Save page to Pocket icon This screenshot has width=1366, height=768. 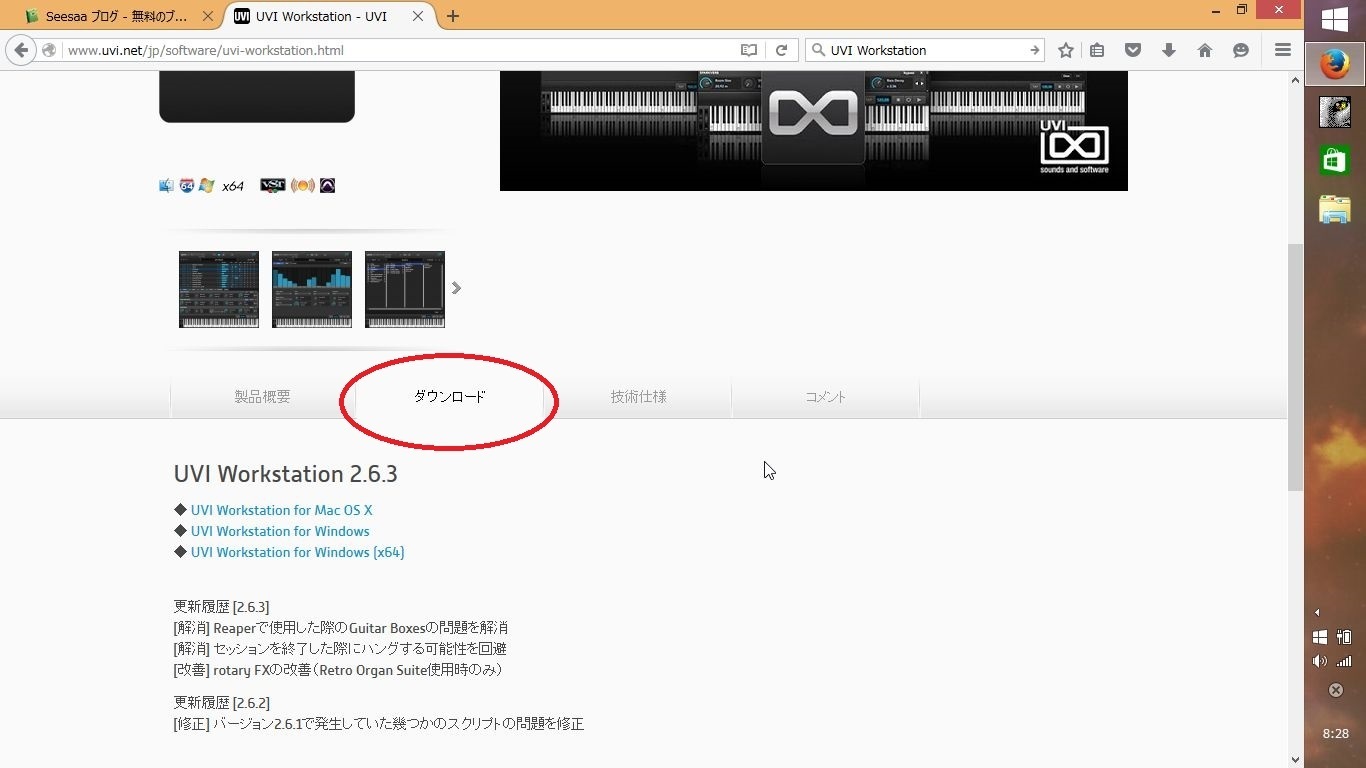coord(1133,50)
